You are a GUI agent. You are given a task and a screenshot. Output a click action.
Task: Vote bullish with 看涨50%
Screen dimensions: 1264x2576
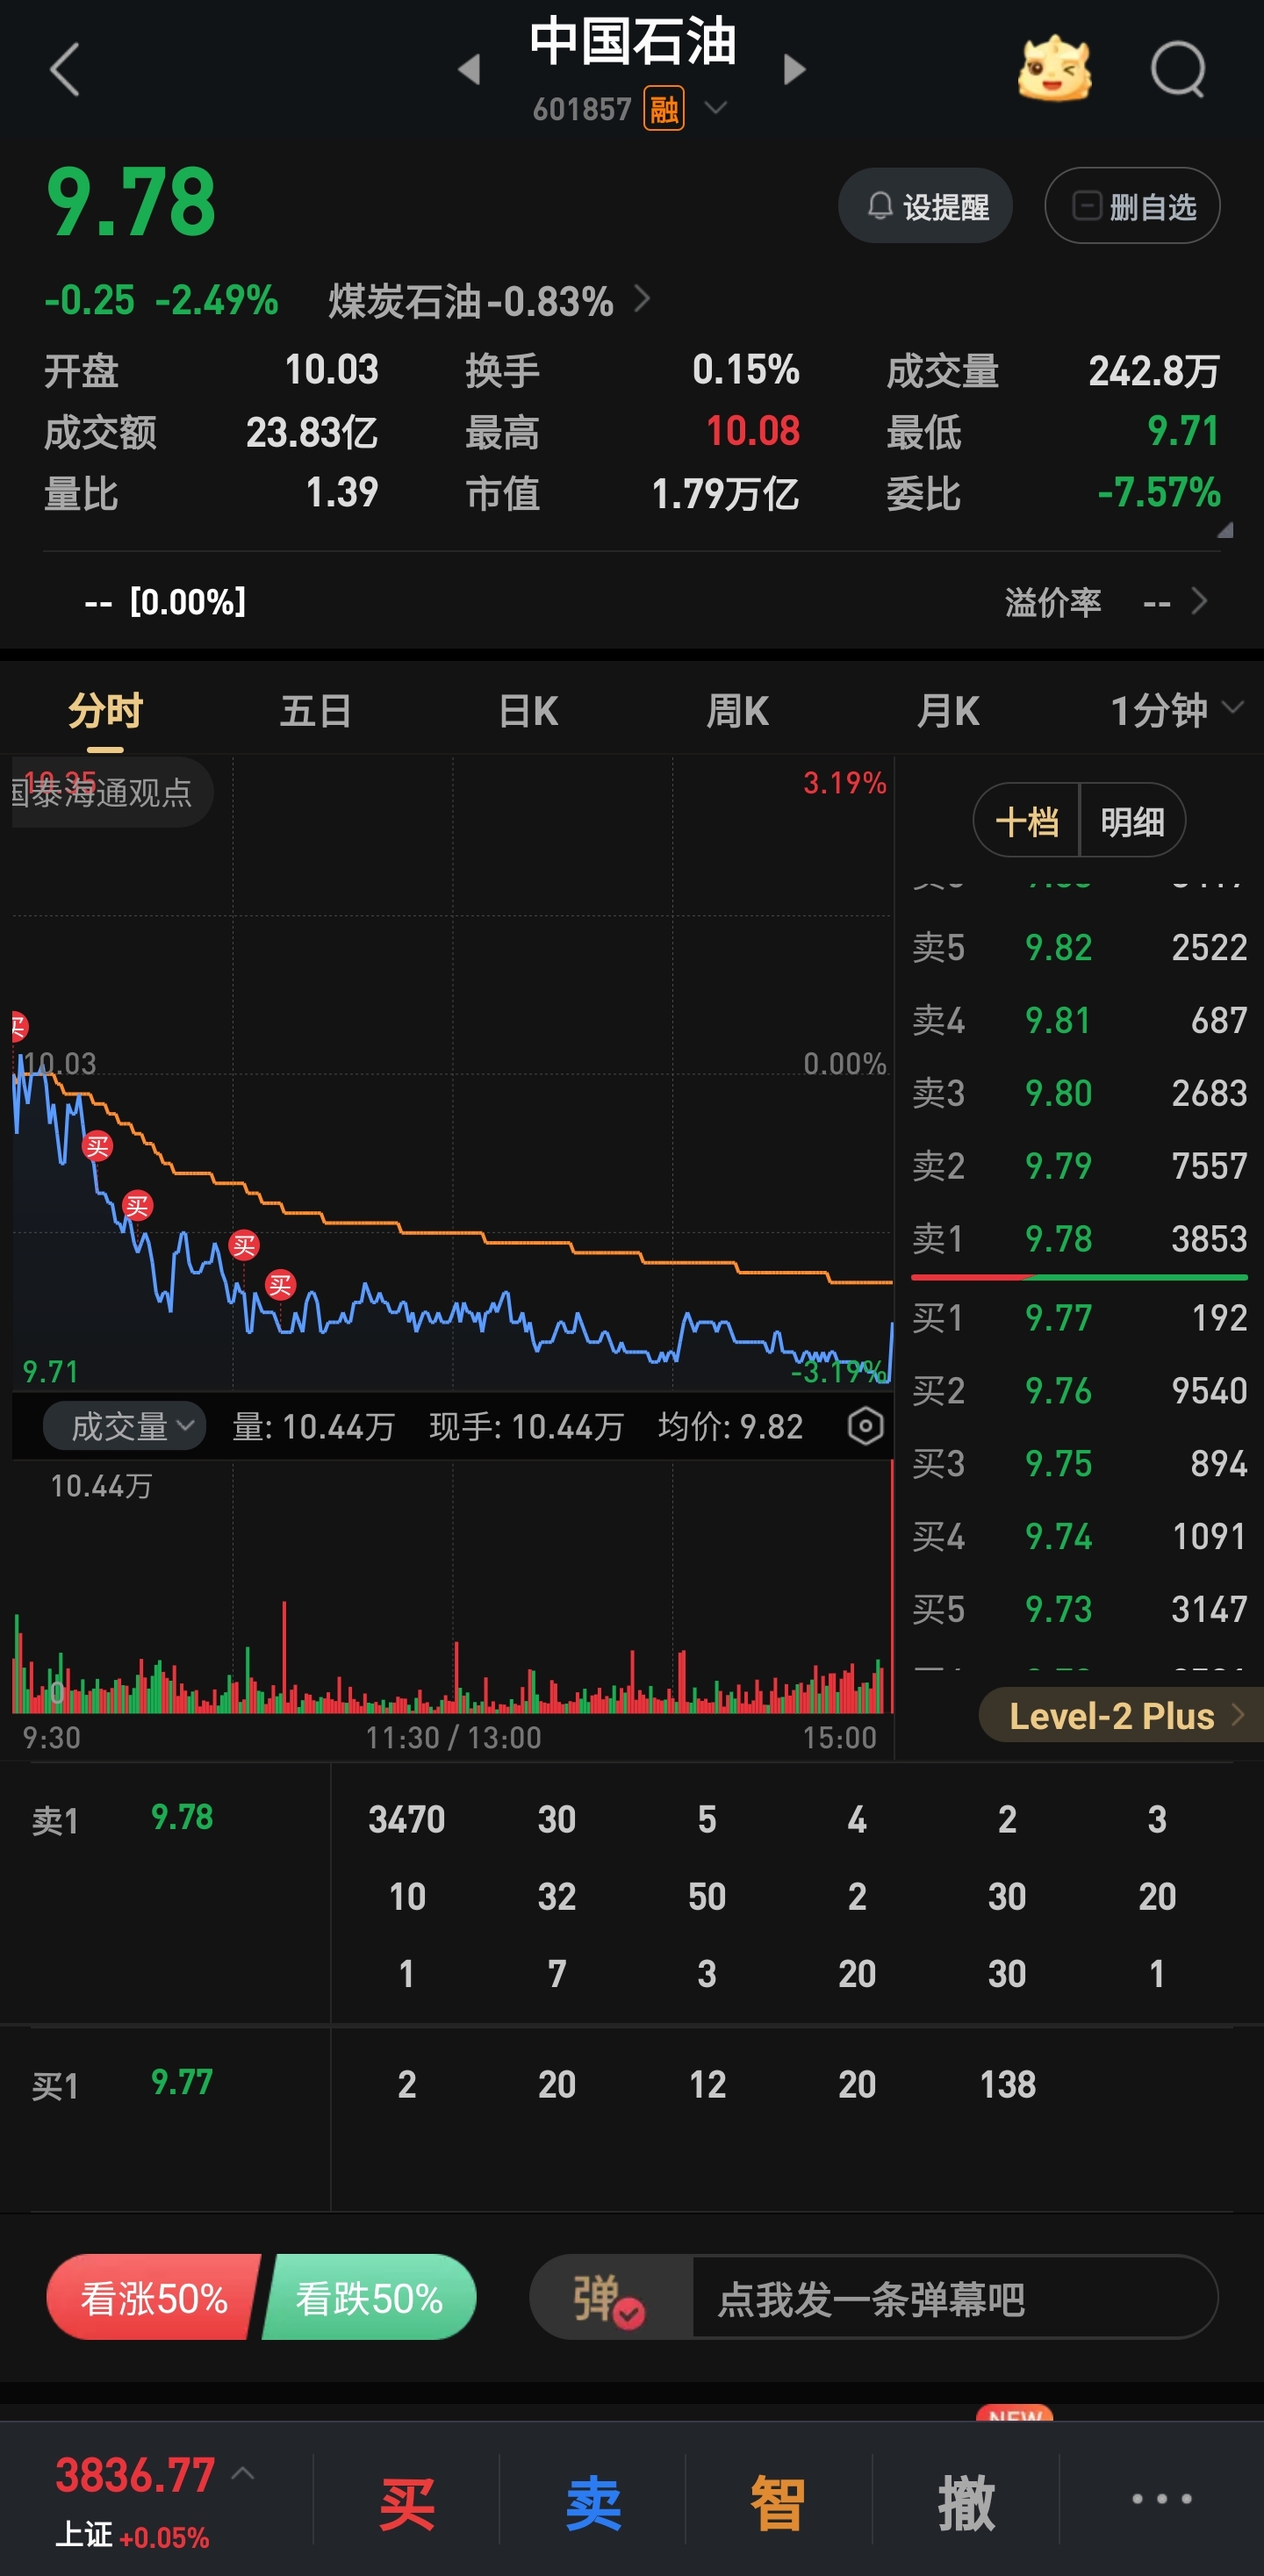[153, 2297]
